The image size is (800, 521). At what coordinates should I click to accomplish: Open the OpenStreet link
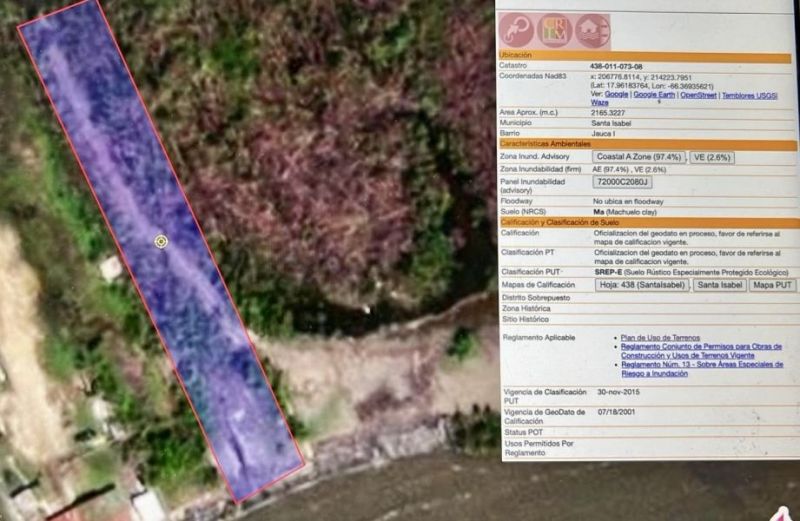[x=699, y=95]
